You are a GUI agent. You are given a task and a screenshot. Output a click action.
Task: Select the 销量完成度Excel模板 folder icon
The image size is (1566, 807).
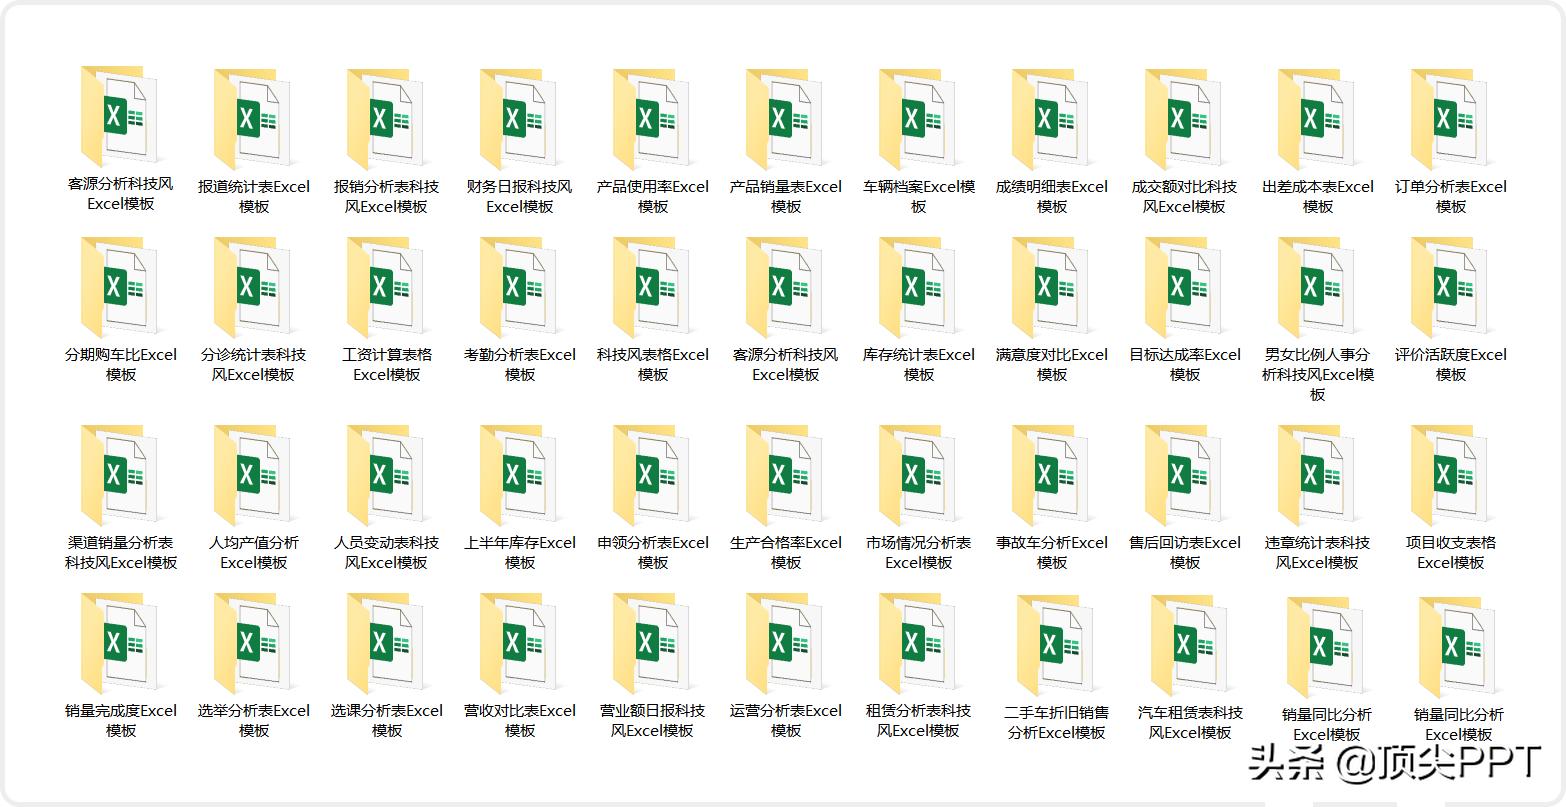[120, 642]
